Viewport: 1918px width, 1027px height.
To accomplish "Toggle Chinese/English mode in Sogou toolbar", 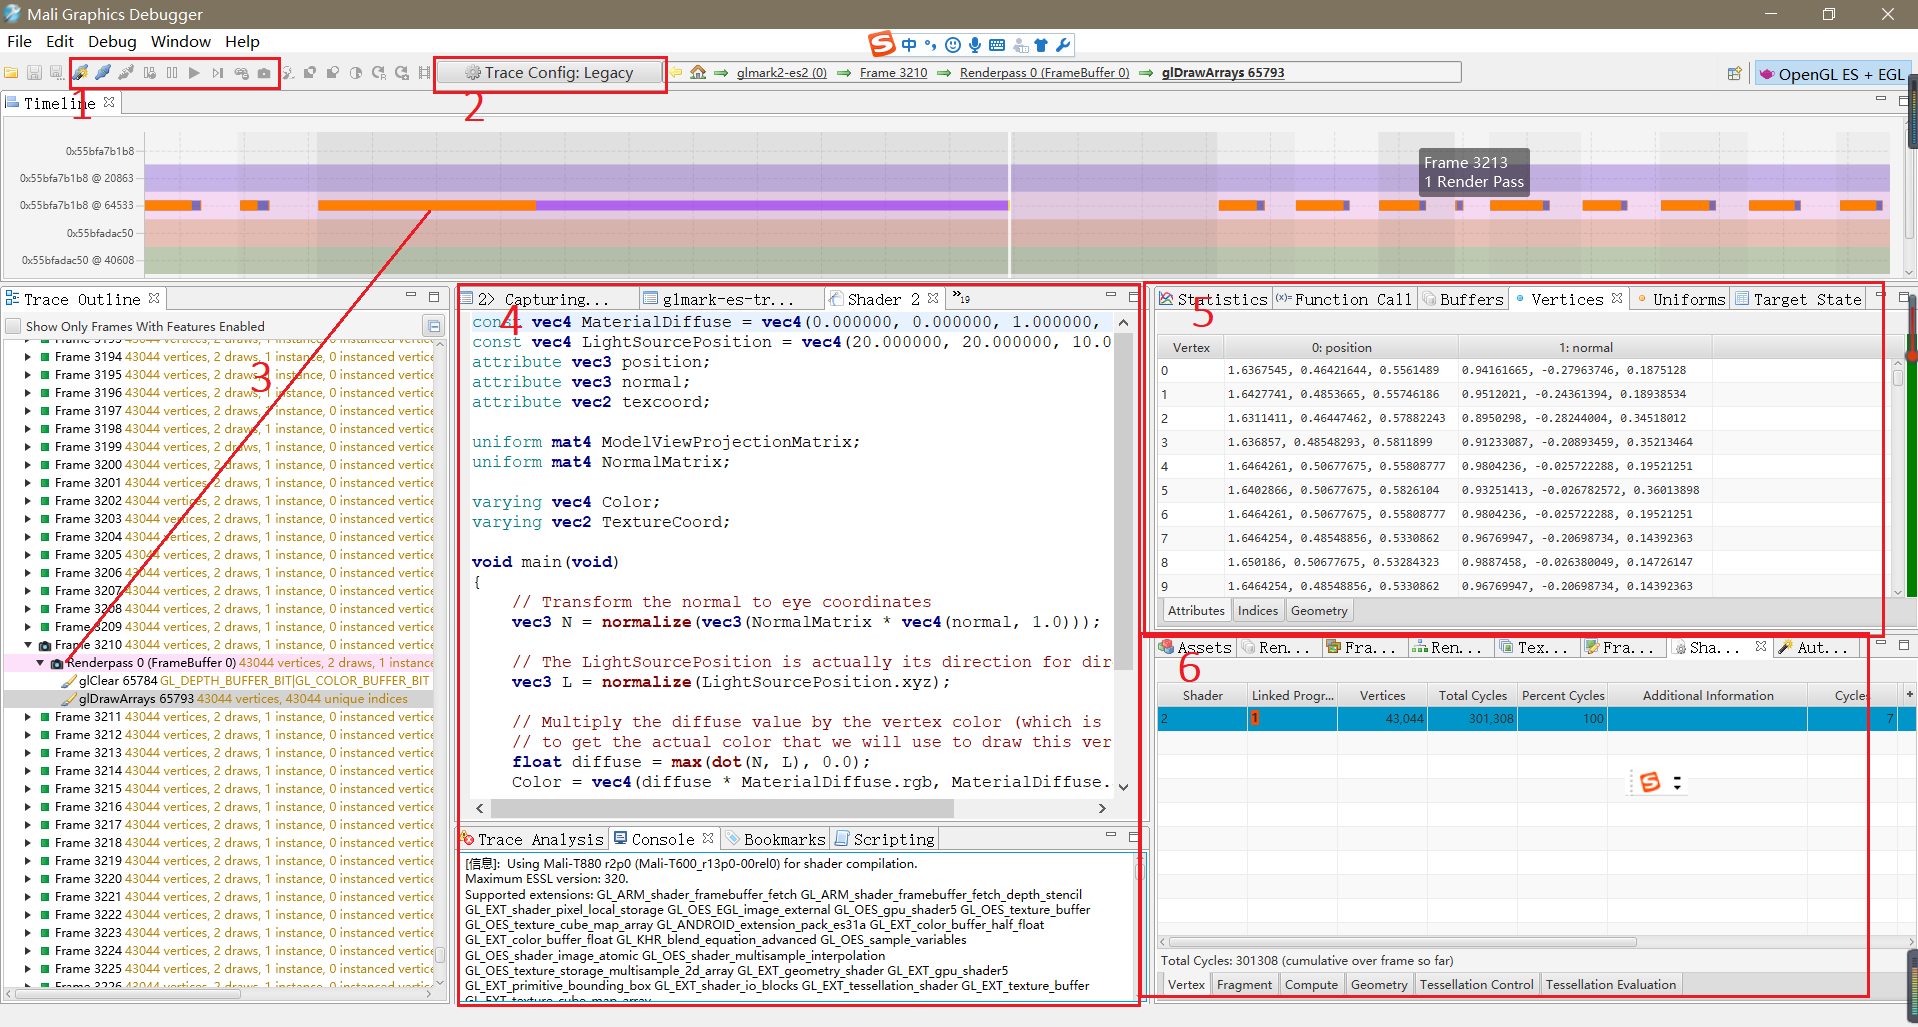I will (x=909, y=45).
